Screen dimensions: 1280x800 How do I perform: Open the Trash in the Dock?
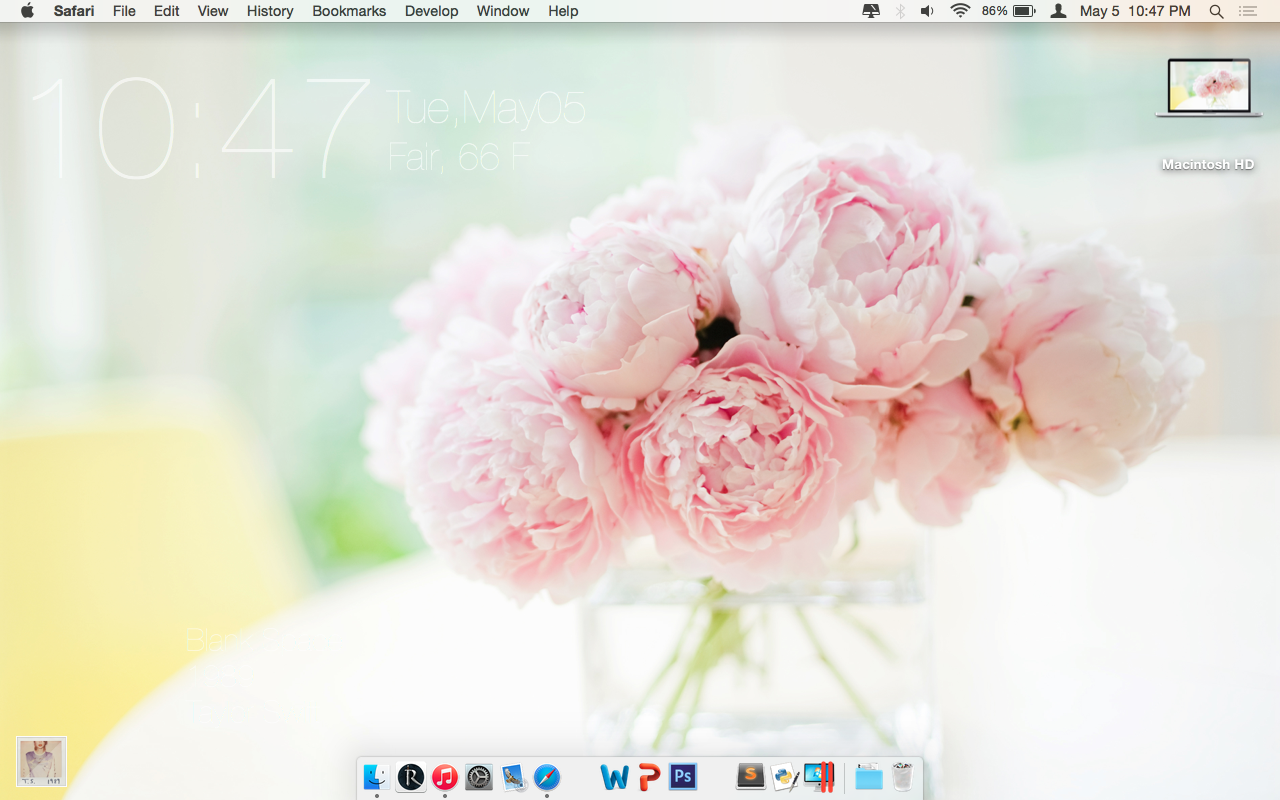[903, 777]
